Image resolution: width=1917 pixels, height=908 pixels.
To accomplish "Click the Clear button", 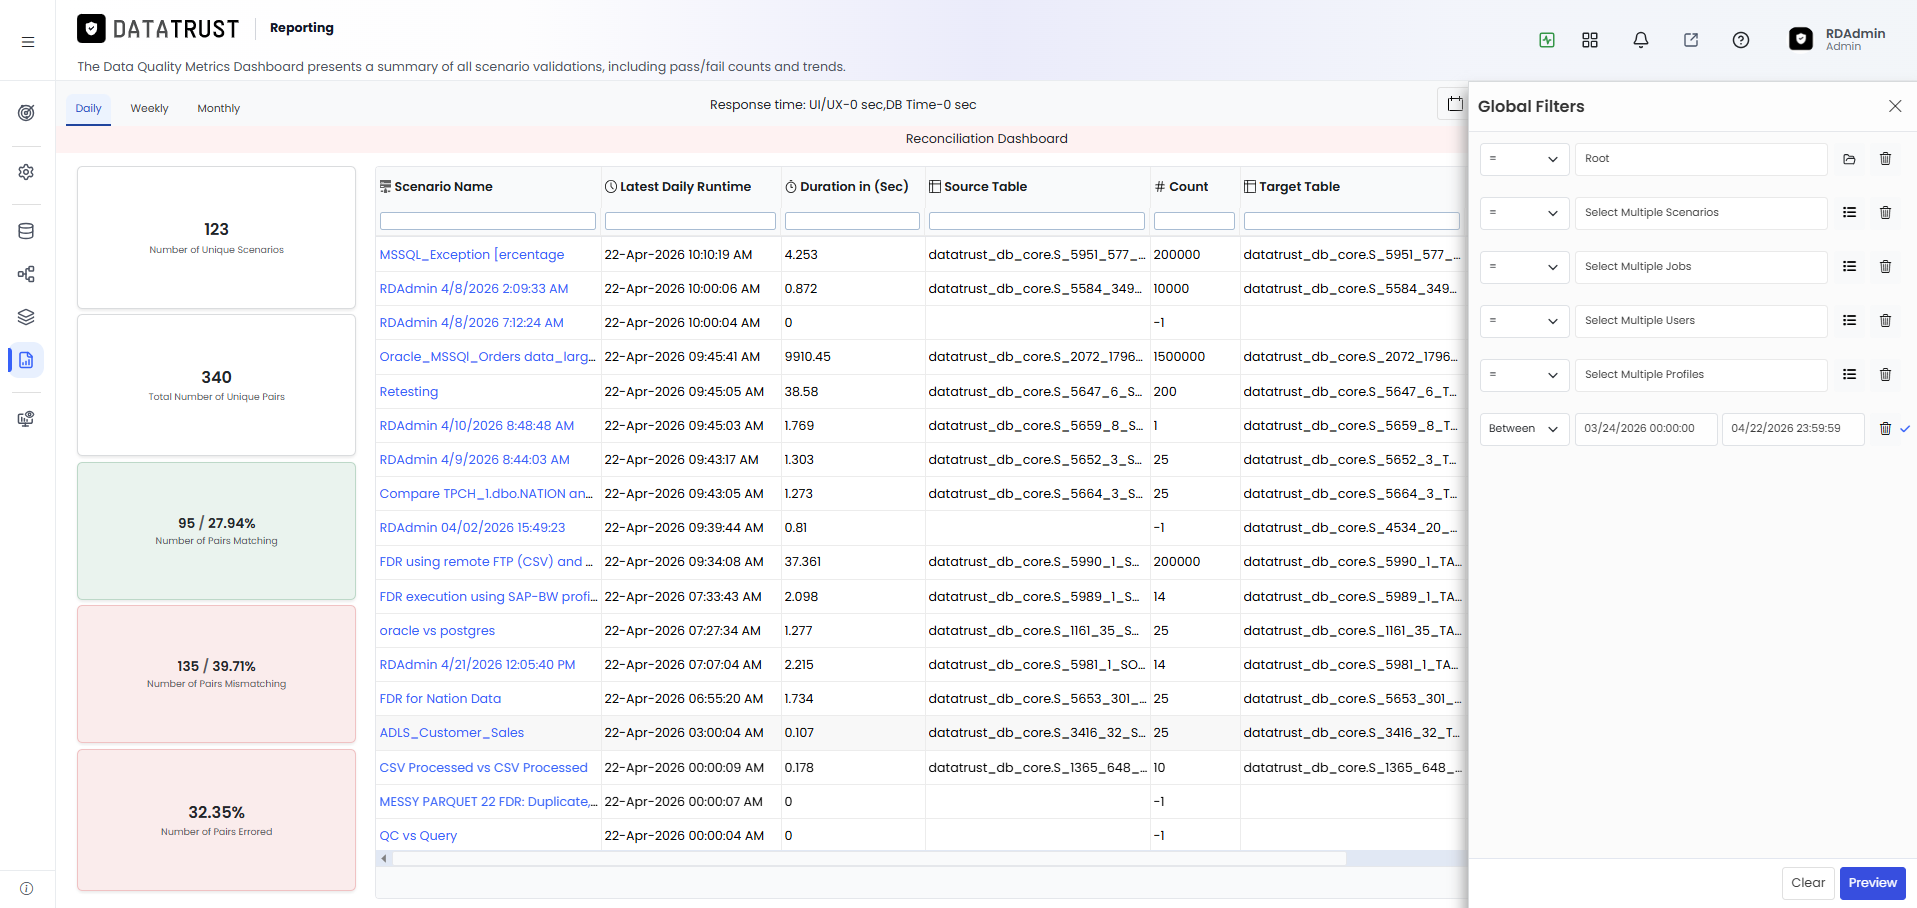I will [x=1807, y=883].
